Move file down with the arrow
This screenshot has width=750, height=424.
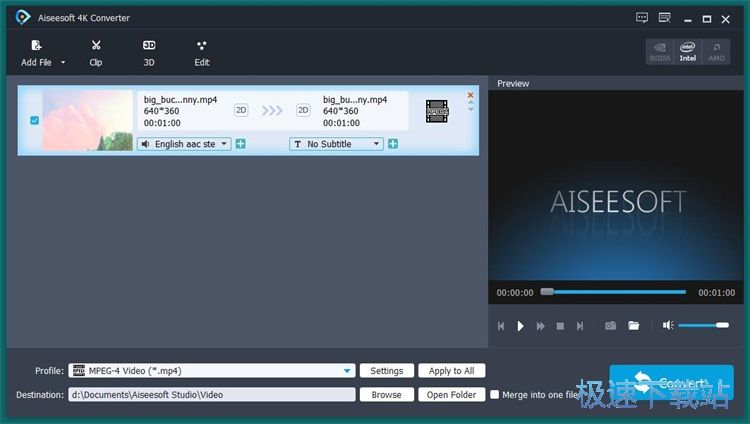tap(471, 109)
